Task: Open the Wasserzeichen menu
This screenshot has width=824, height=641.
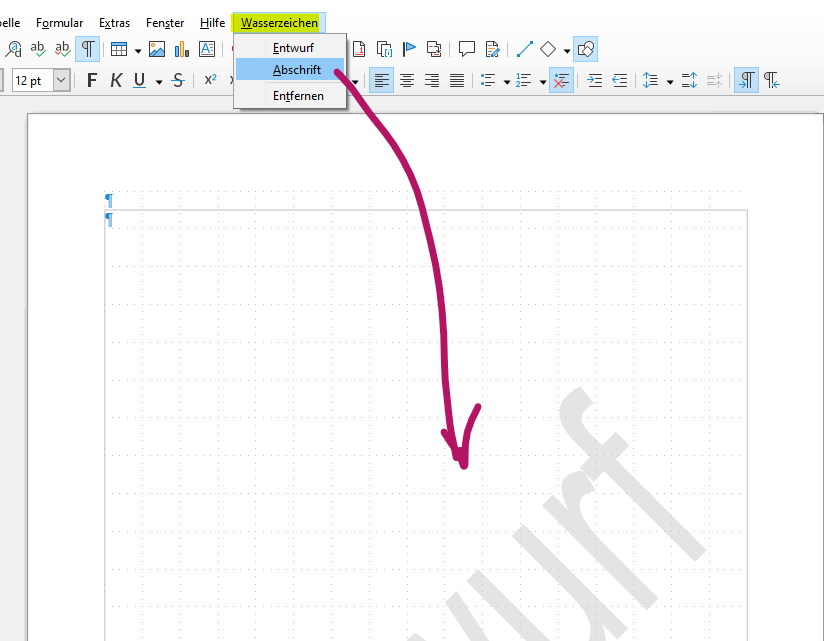Action: click(x=279, y=23)
